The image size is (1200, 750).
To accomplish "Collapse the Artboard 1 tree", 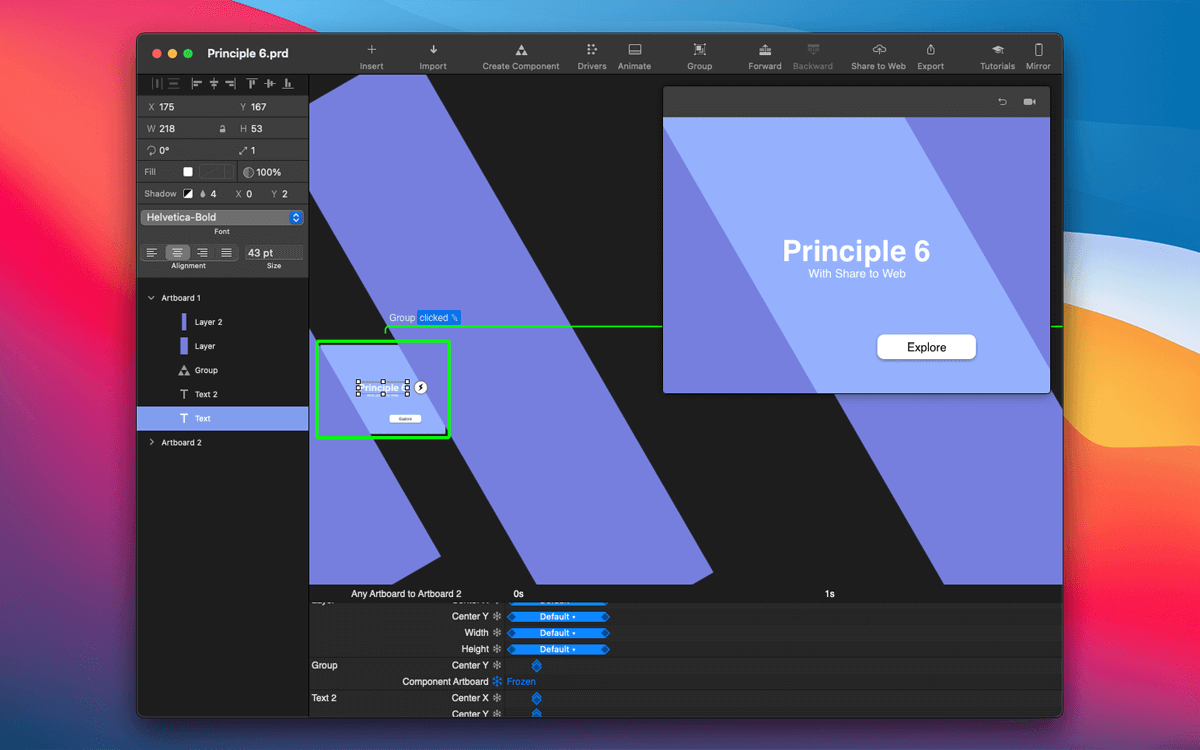I will (x=151, y=298).
